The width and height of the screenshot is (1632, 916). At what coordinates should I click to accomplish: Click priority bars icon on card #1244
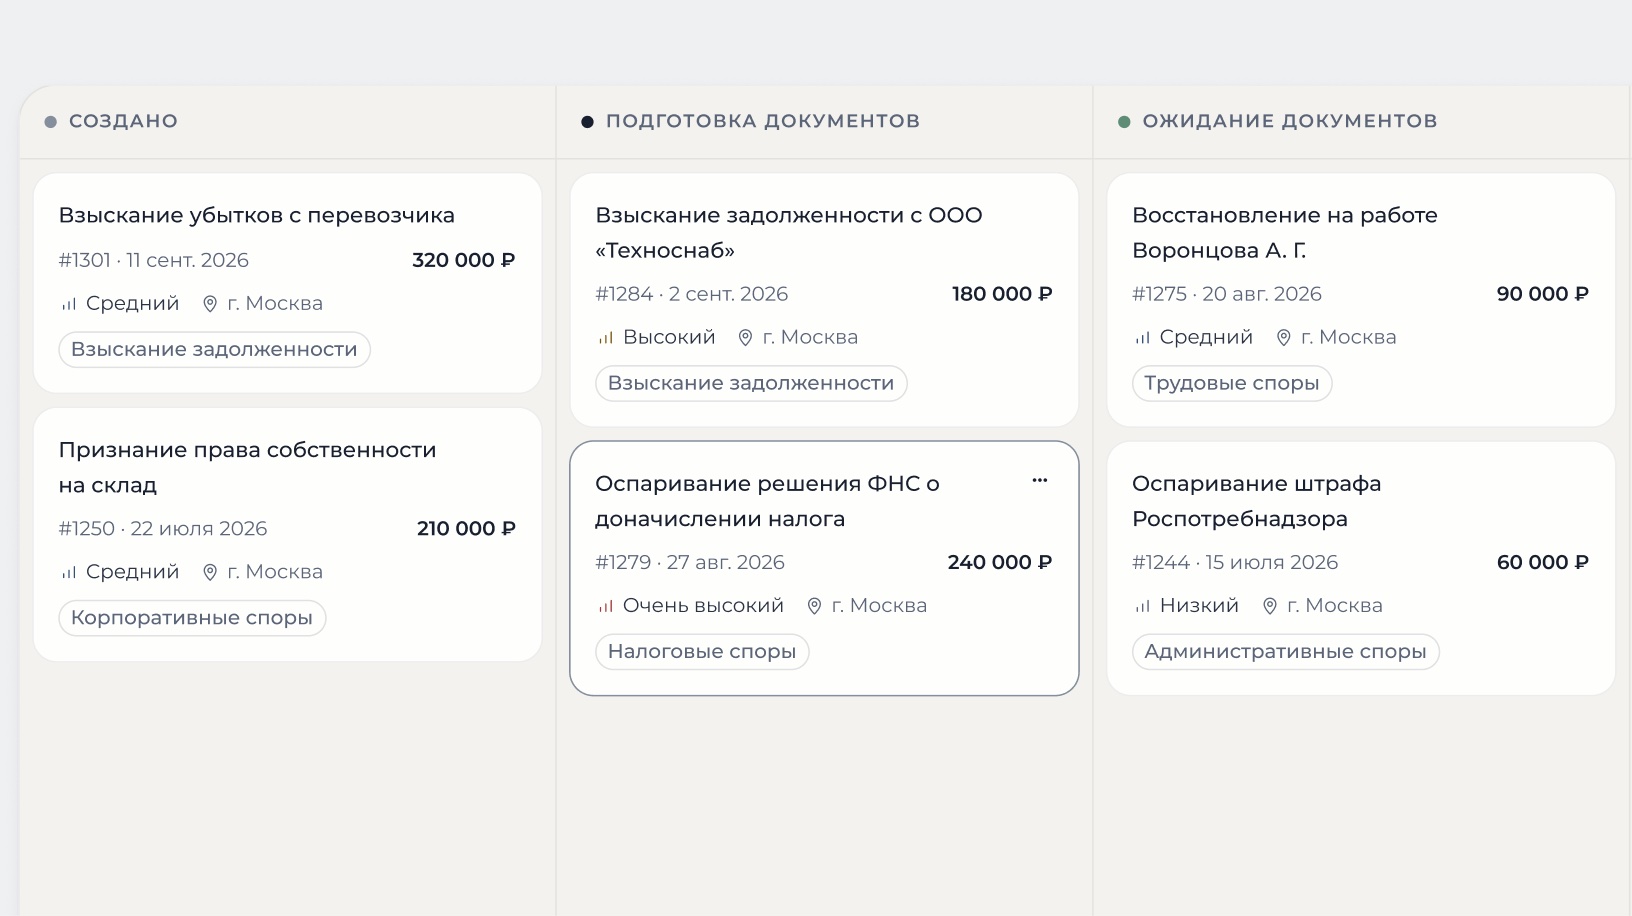(x=1143, y=606)
